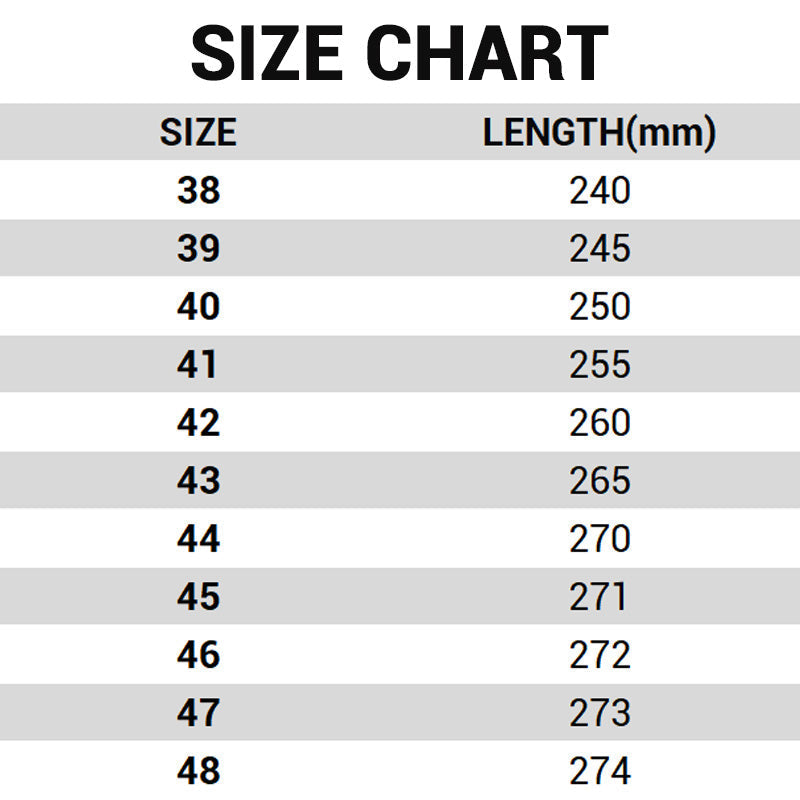Viewport: 800px width, 800px height.
Task: Select size 45 row label
Action: (x=198, y=596)
